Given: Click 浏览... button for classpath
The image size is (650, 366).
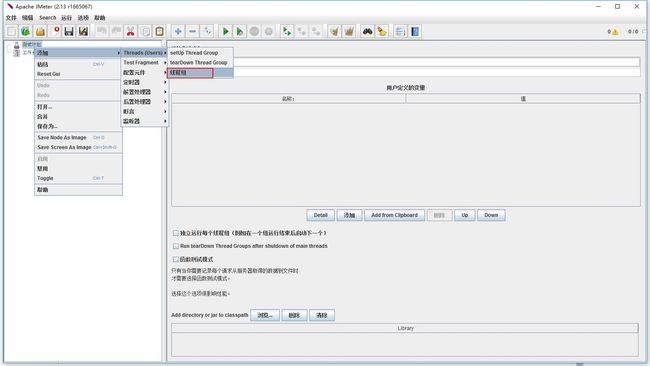Looking at the screenshot, I should (x=265, y=315).
